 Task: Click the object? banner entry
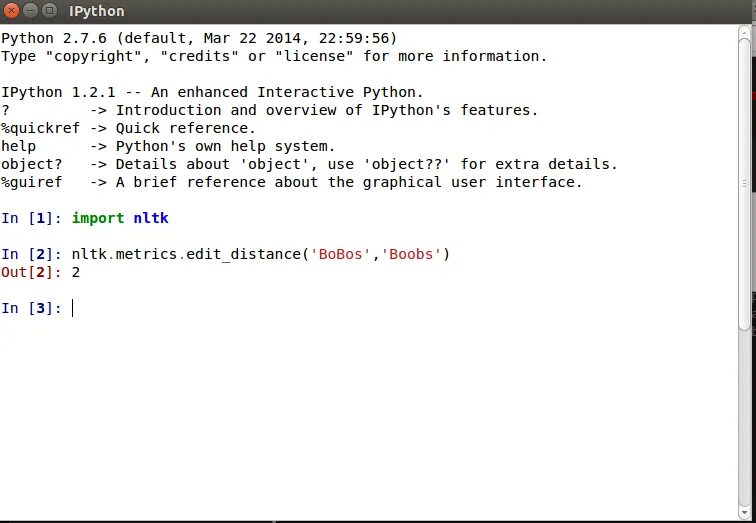[32, 164]
